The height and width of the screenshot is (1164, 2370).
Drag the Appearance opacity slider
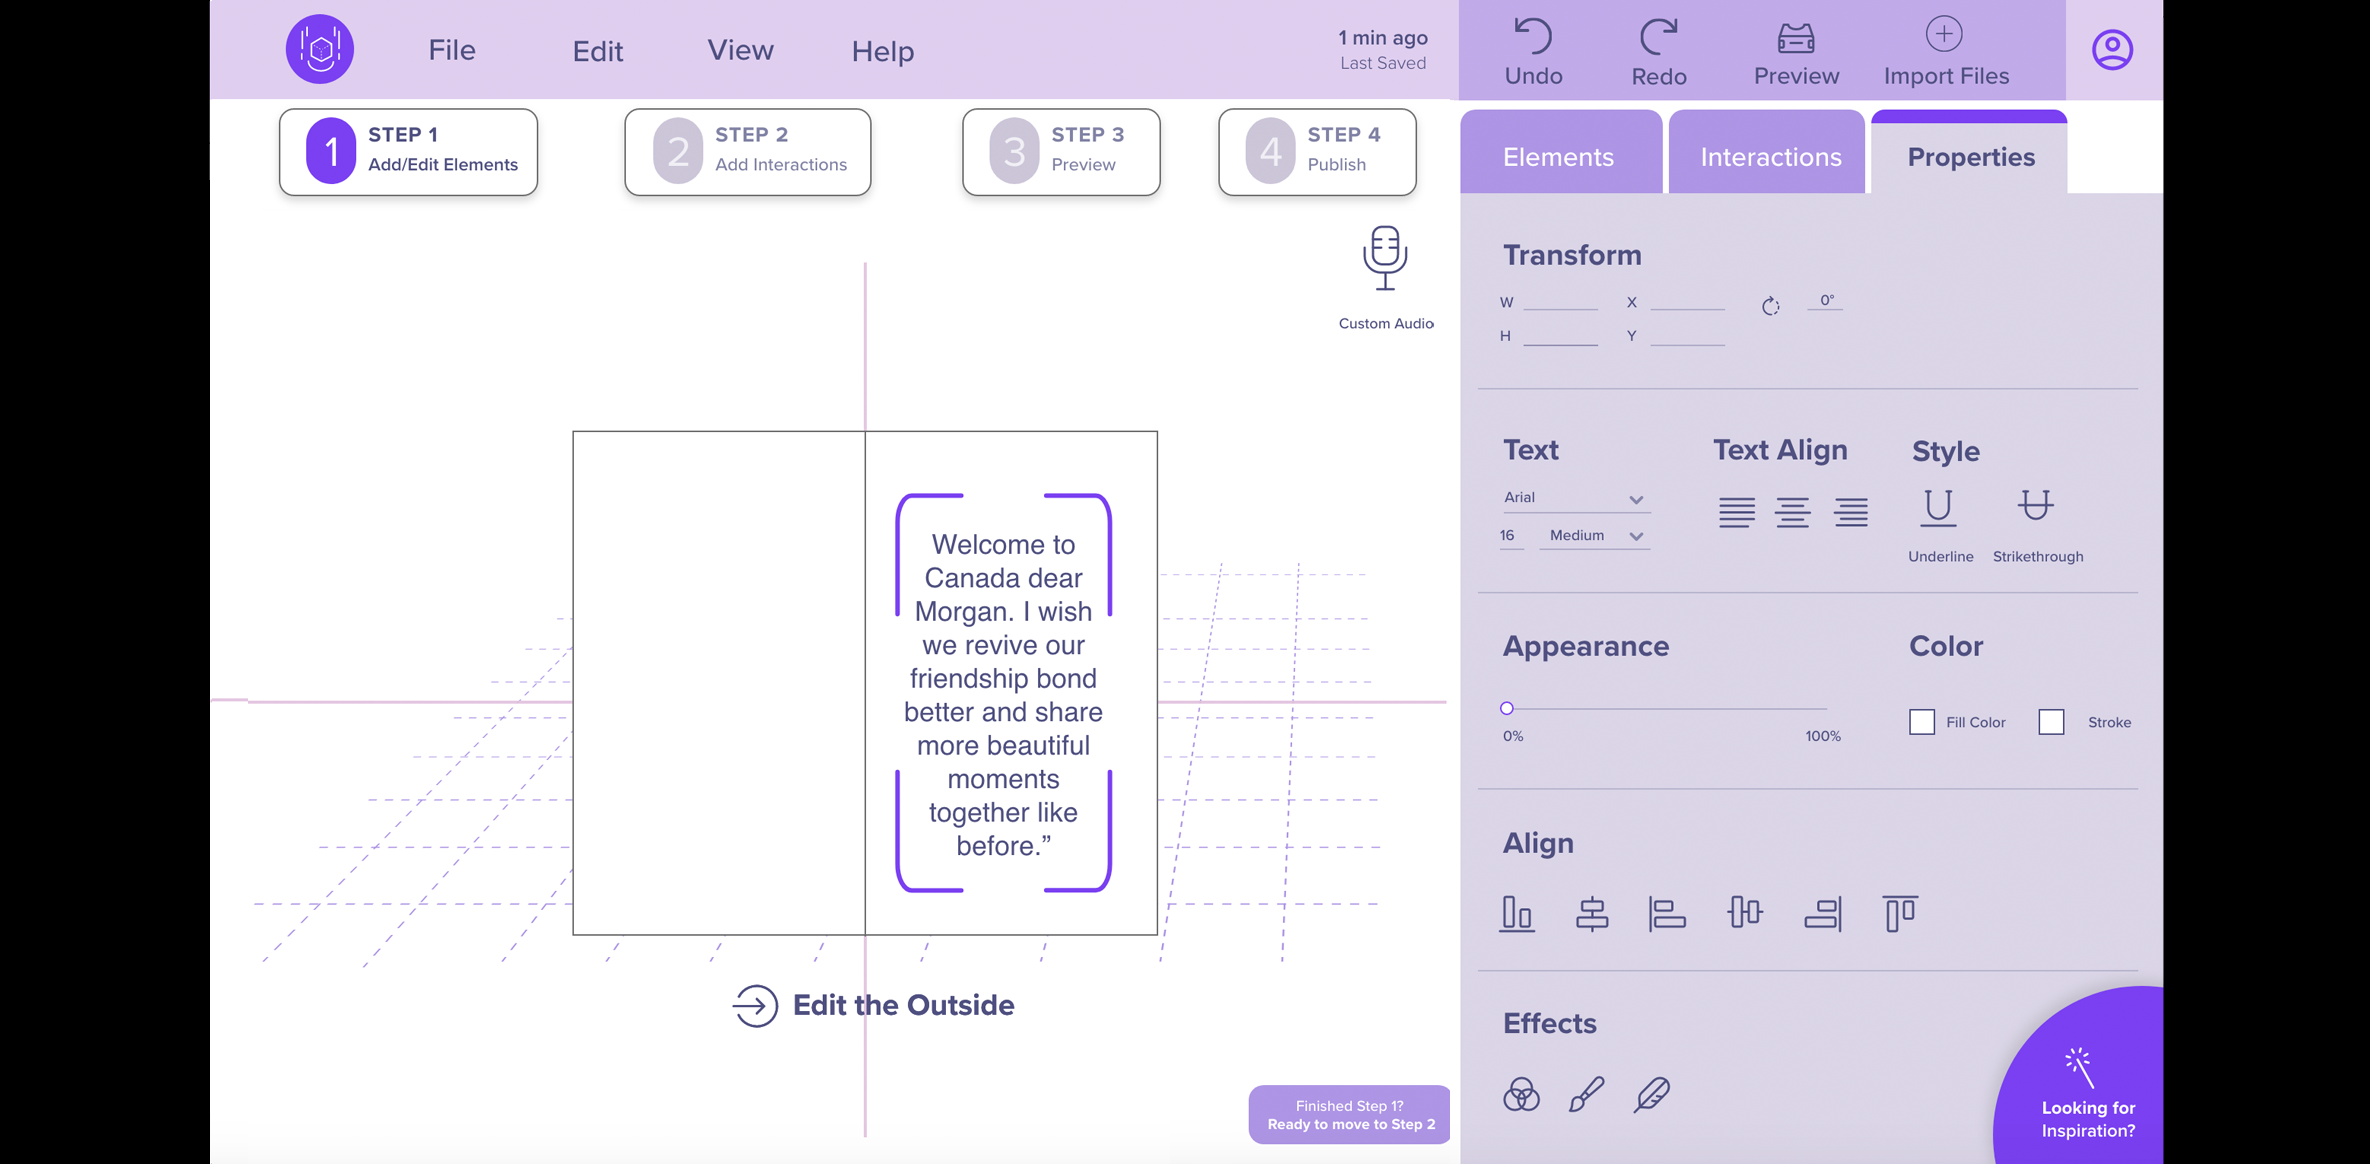point(1508,707)
